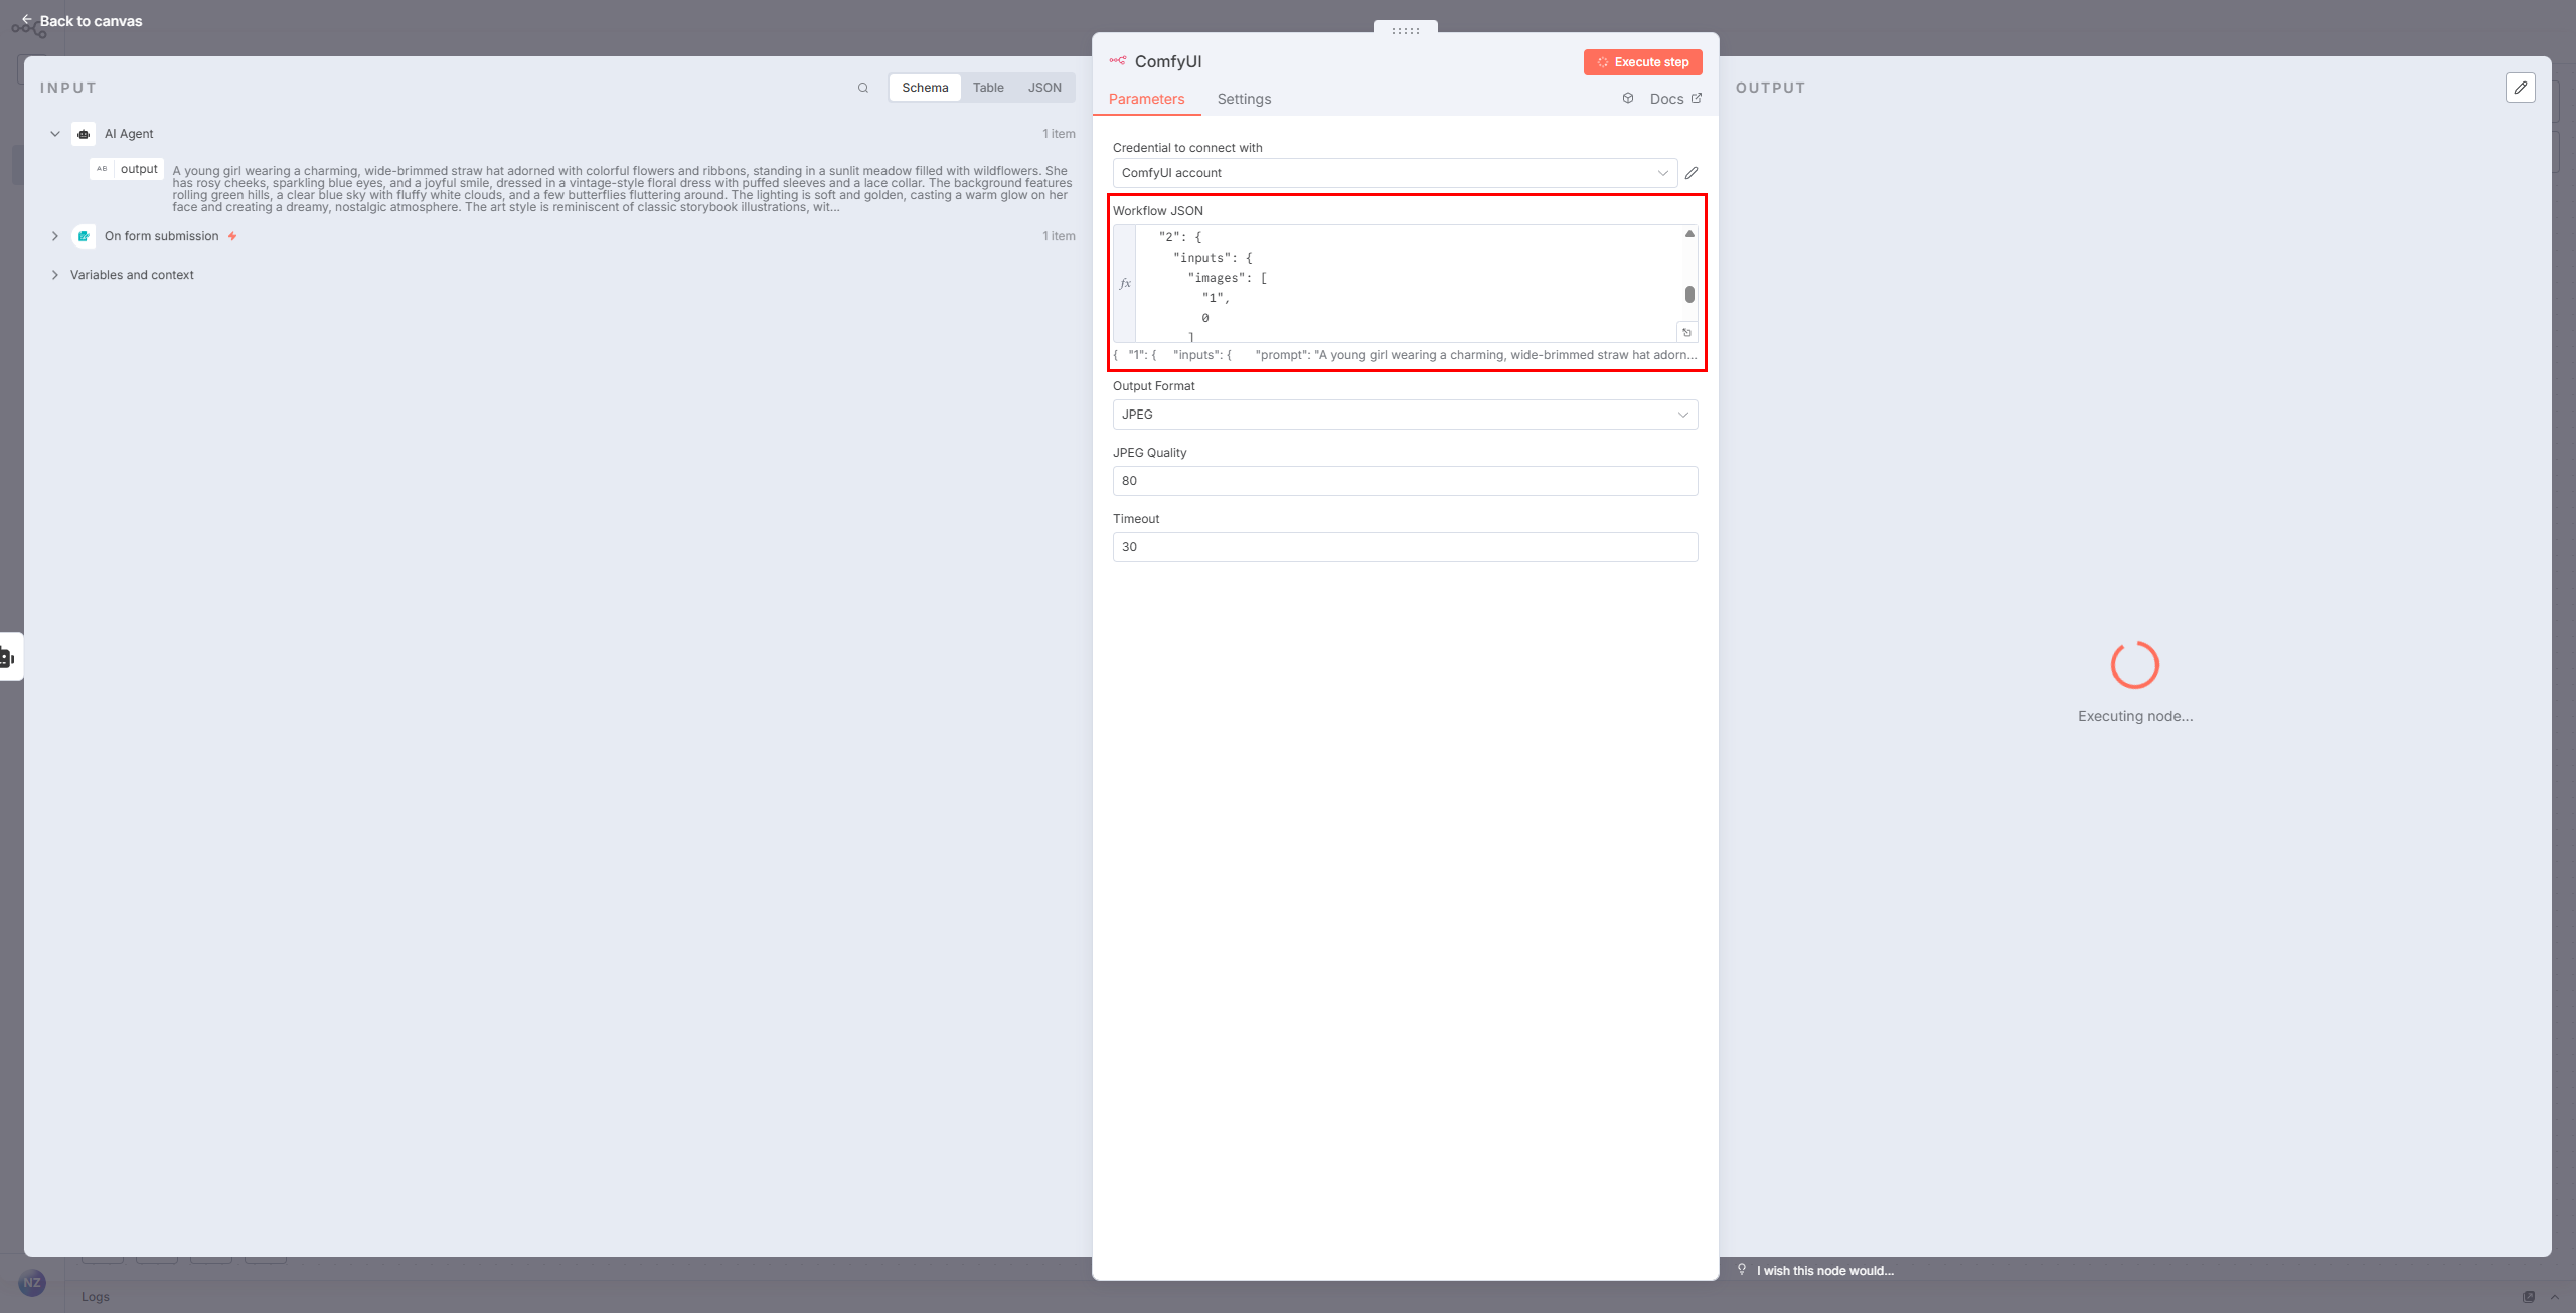Open the Docs link
The image size is (2576, 1313).
click(x=1675, y=99)
